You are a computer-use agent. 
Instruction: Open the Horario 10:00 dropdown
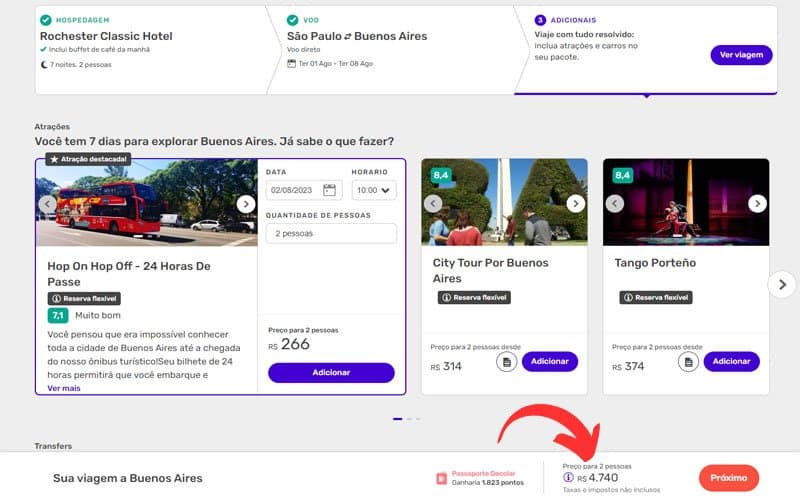coord(373,190)
